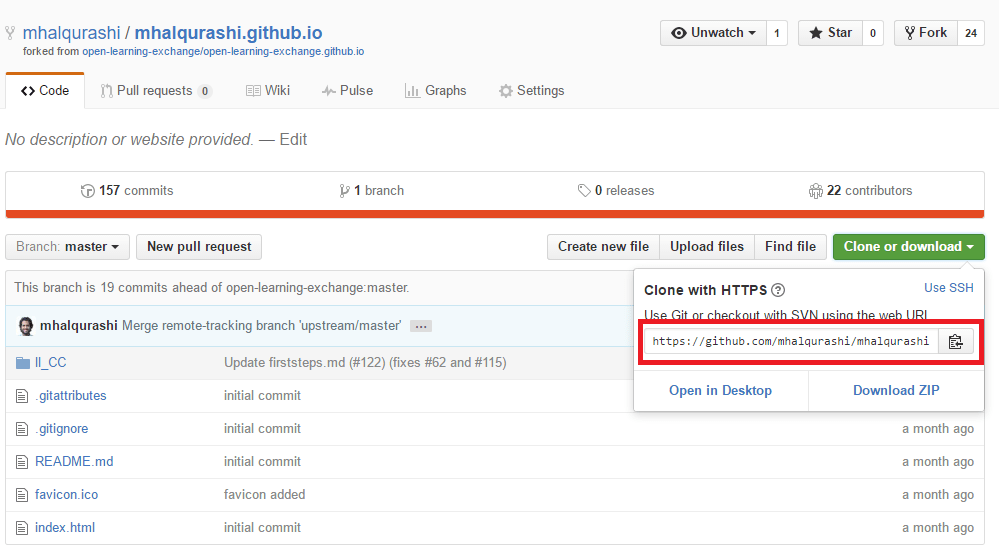
Task: Collapse the Clone or download dropdown
Action: pos(908,247)
